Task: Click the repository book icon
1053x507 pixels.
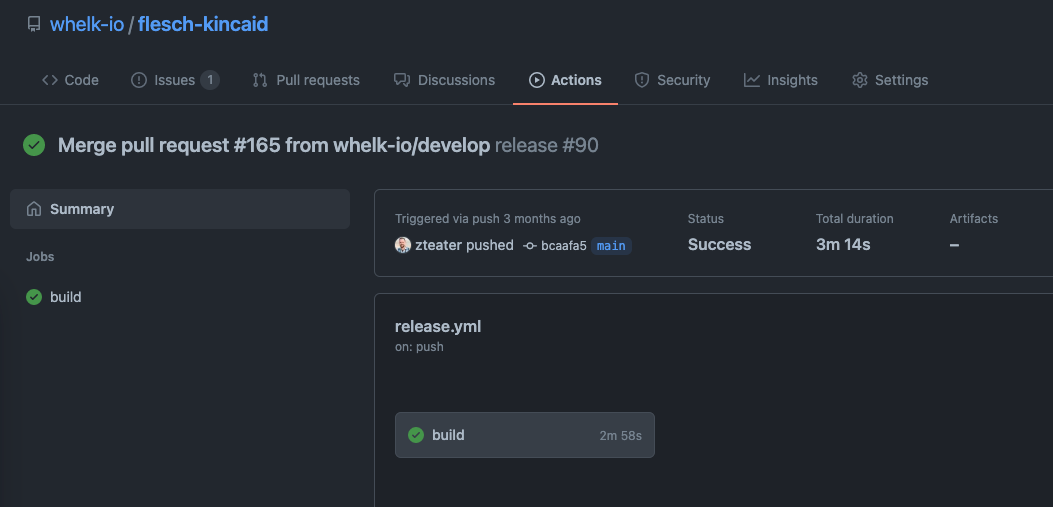Action: (x=34, y=24)
